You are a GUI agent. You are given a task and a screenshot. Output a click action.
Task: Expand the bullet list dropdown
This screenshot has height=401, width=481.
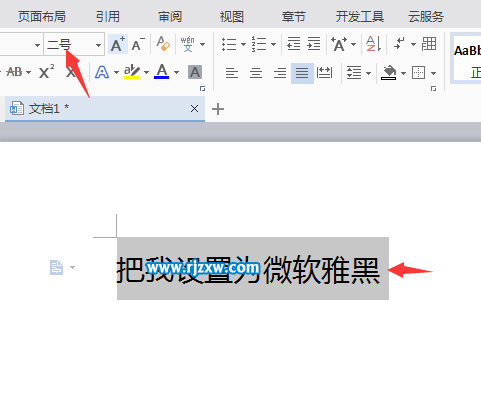pyautogui.click(x=243, y=44)
